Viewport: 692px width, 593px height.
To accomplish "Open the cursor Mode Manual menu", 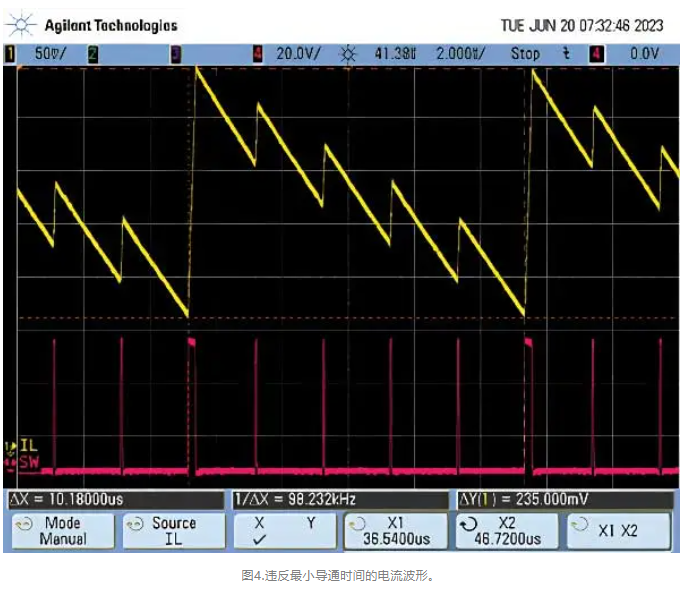I will [60, 531].
